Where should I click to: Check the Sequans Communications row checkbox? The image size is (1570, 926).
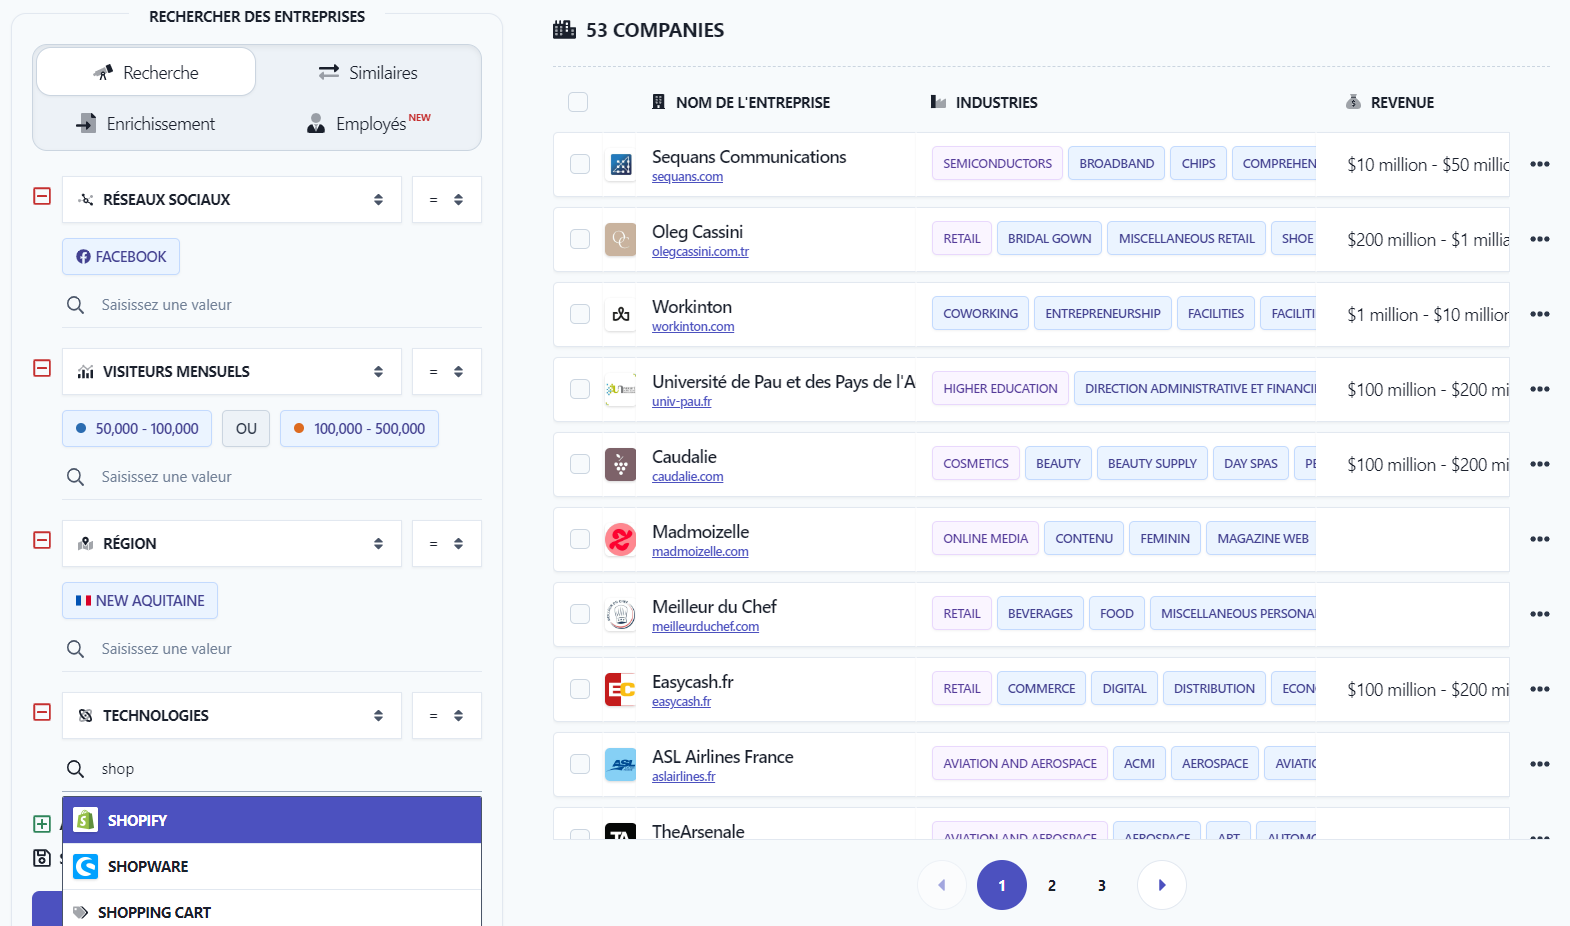pos(580,164)
